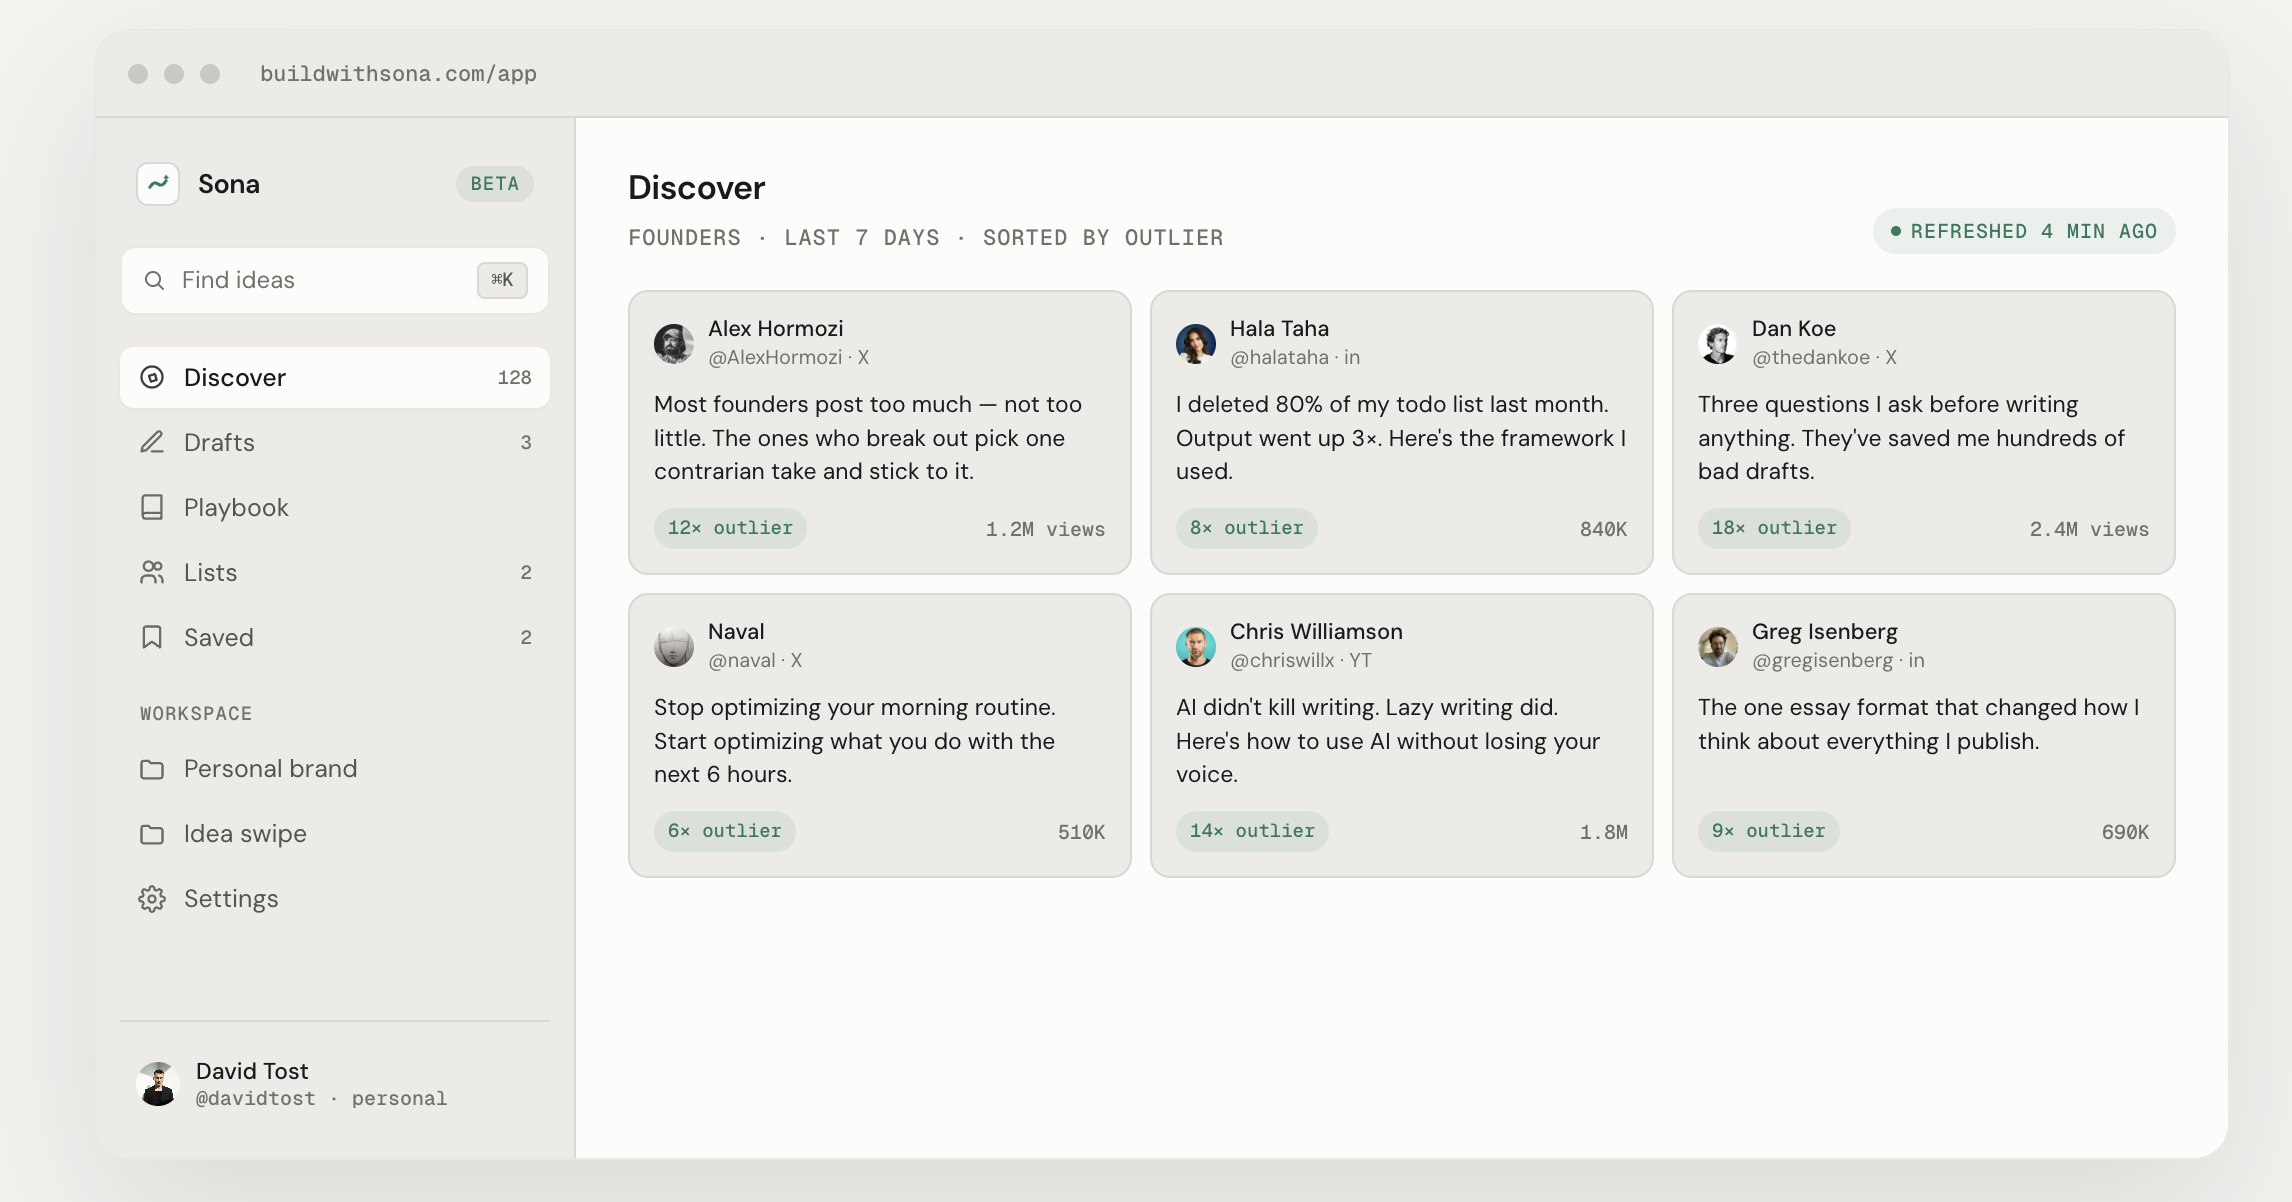Click the Settings gear icon
This screenshot has height=1202, width=2292.
click(152, 898)
